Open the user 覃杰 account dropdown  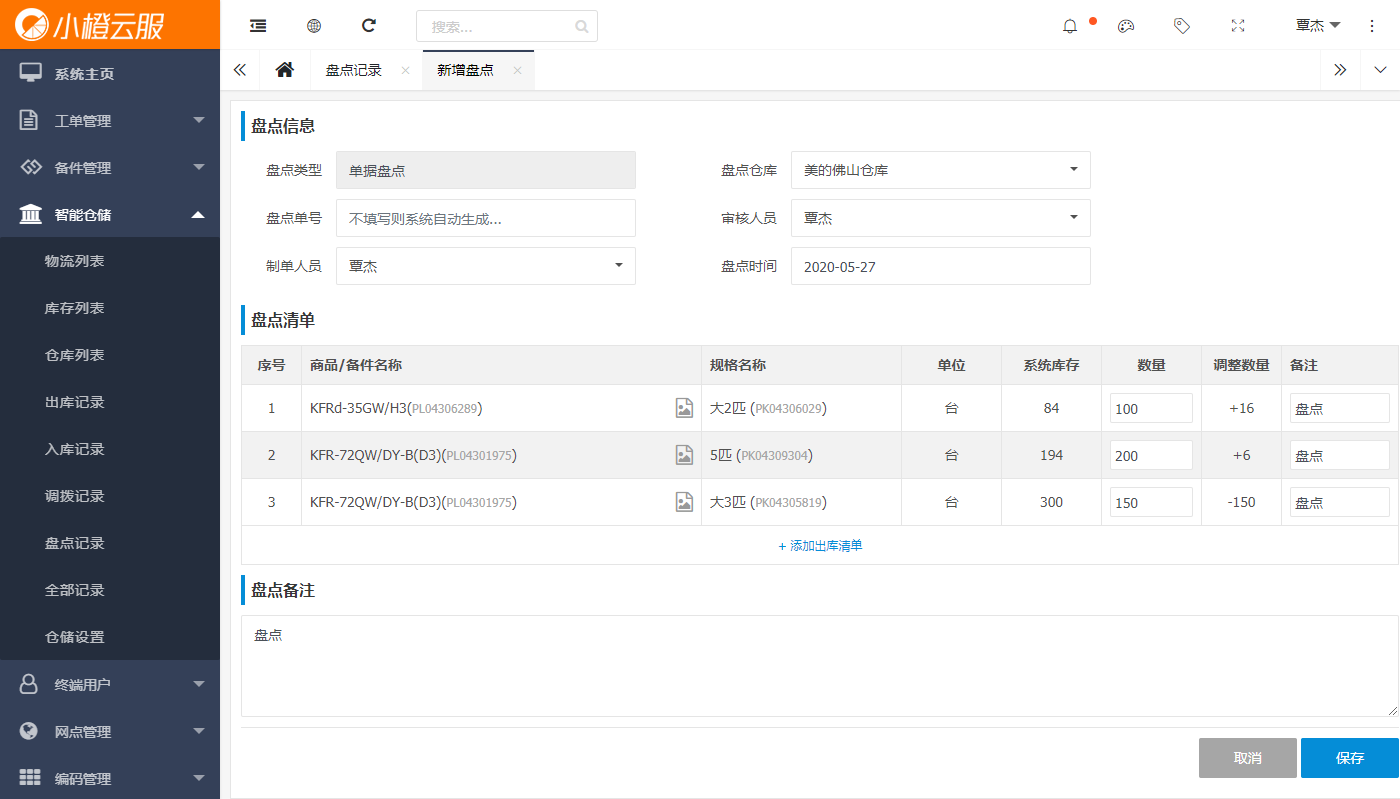pyautogui.click(x=1317, y=26)
